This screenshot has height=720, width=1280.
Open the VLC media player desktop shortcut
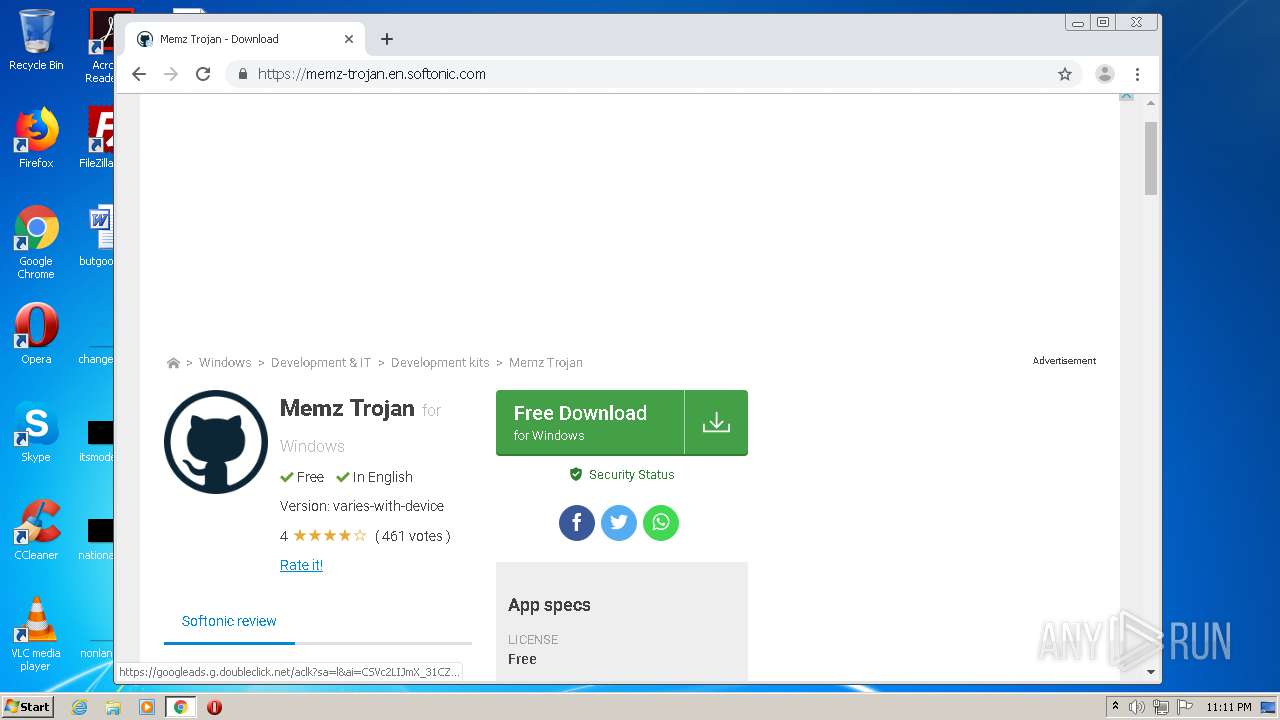pos(36,634)
